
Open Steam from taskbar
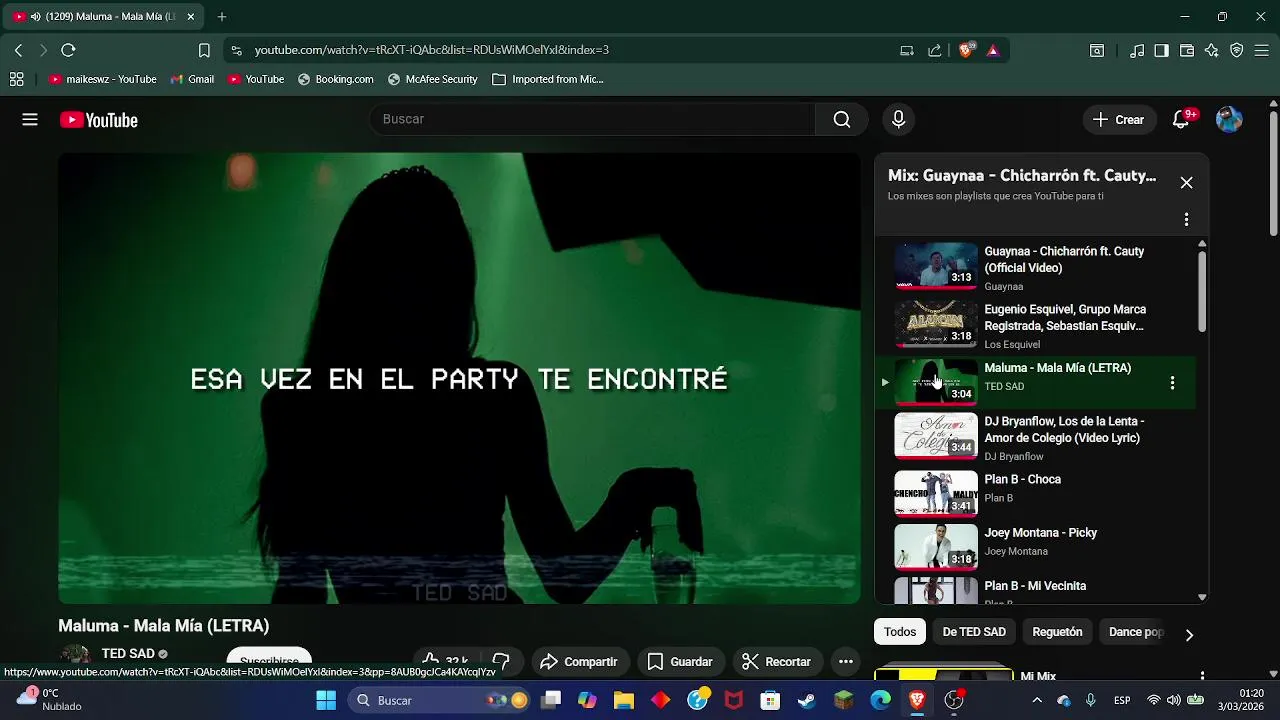coord(806,700)
